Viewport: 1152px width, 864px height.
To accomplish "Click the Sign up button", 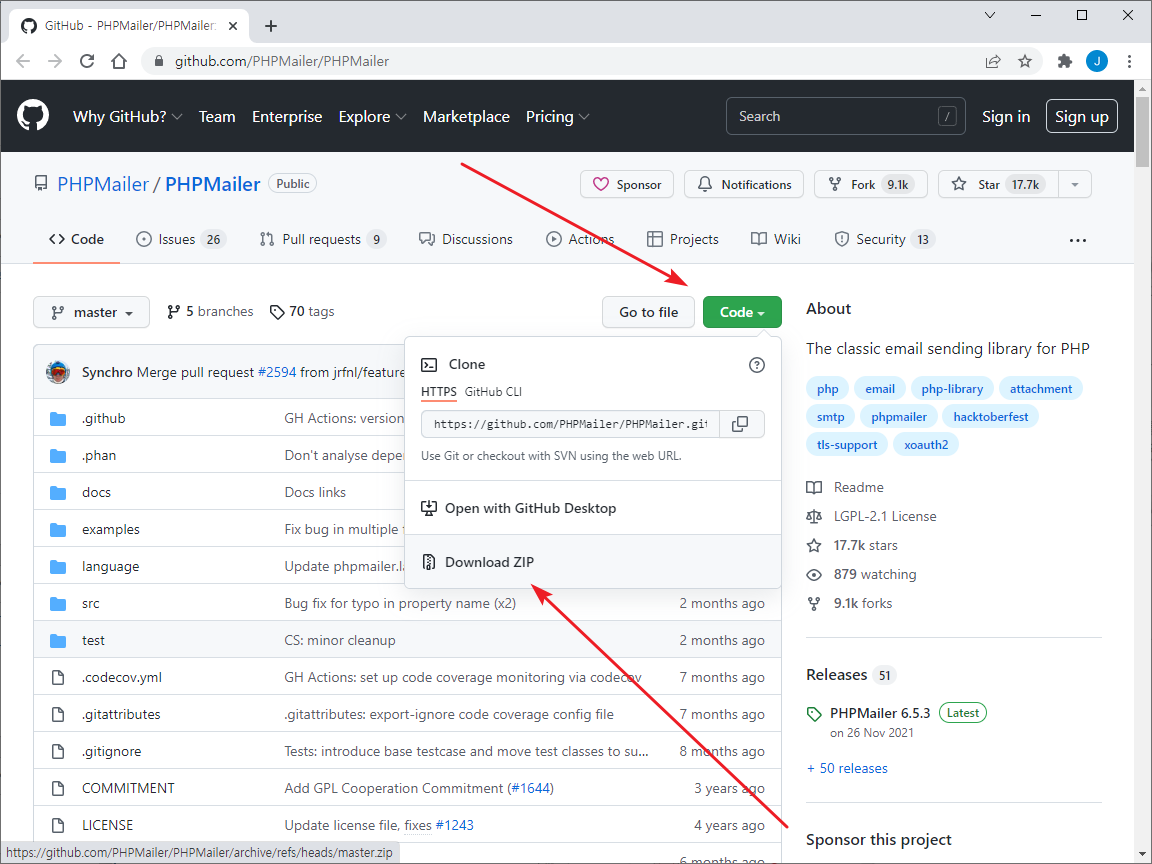I will 1081,116.
